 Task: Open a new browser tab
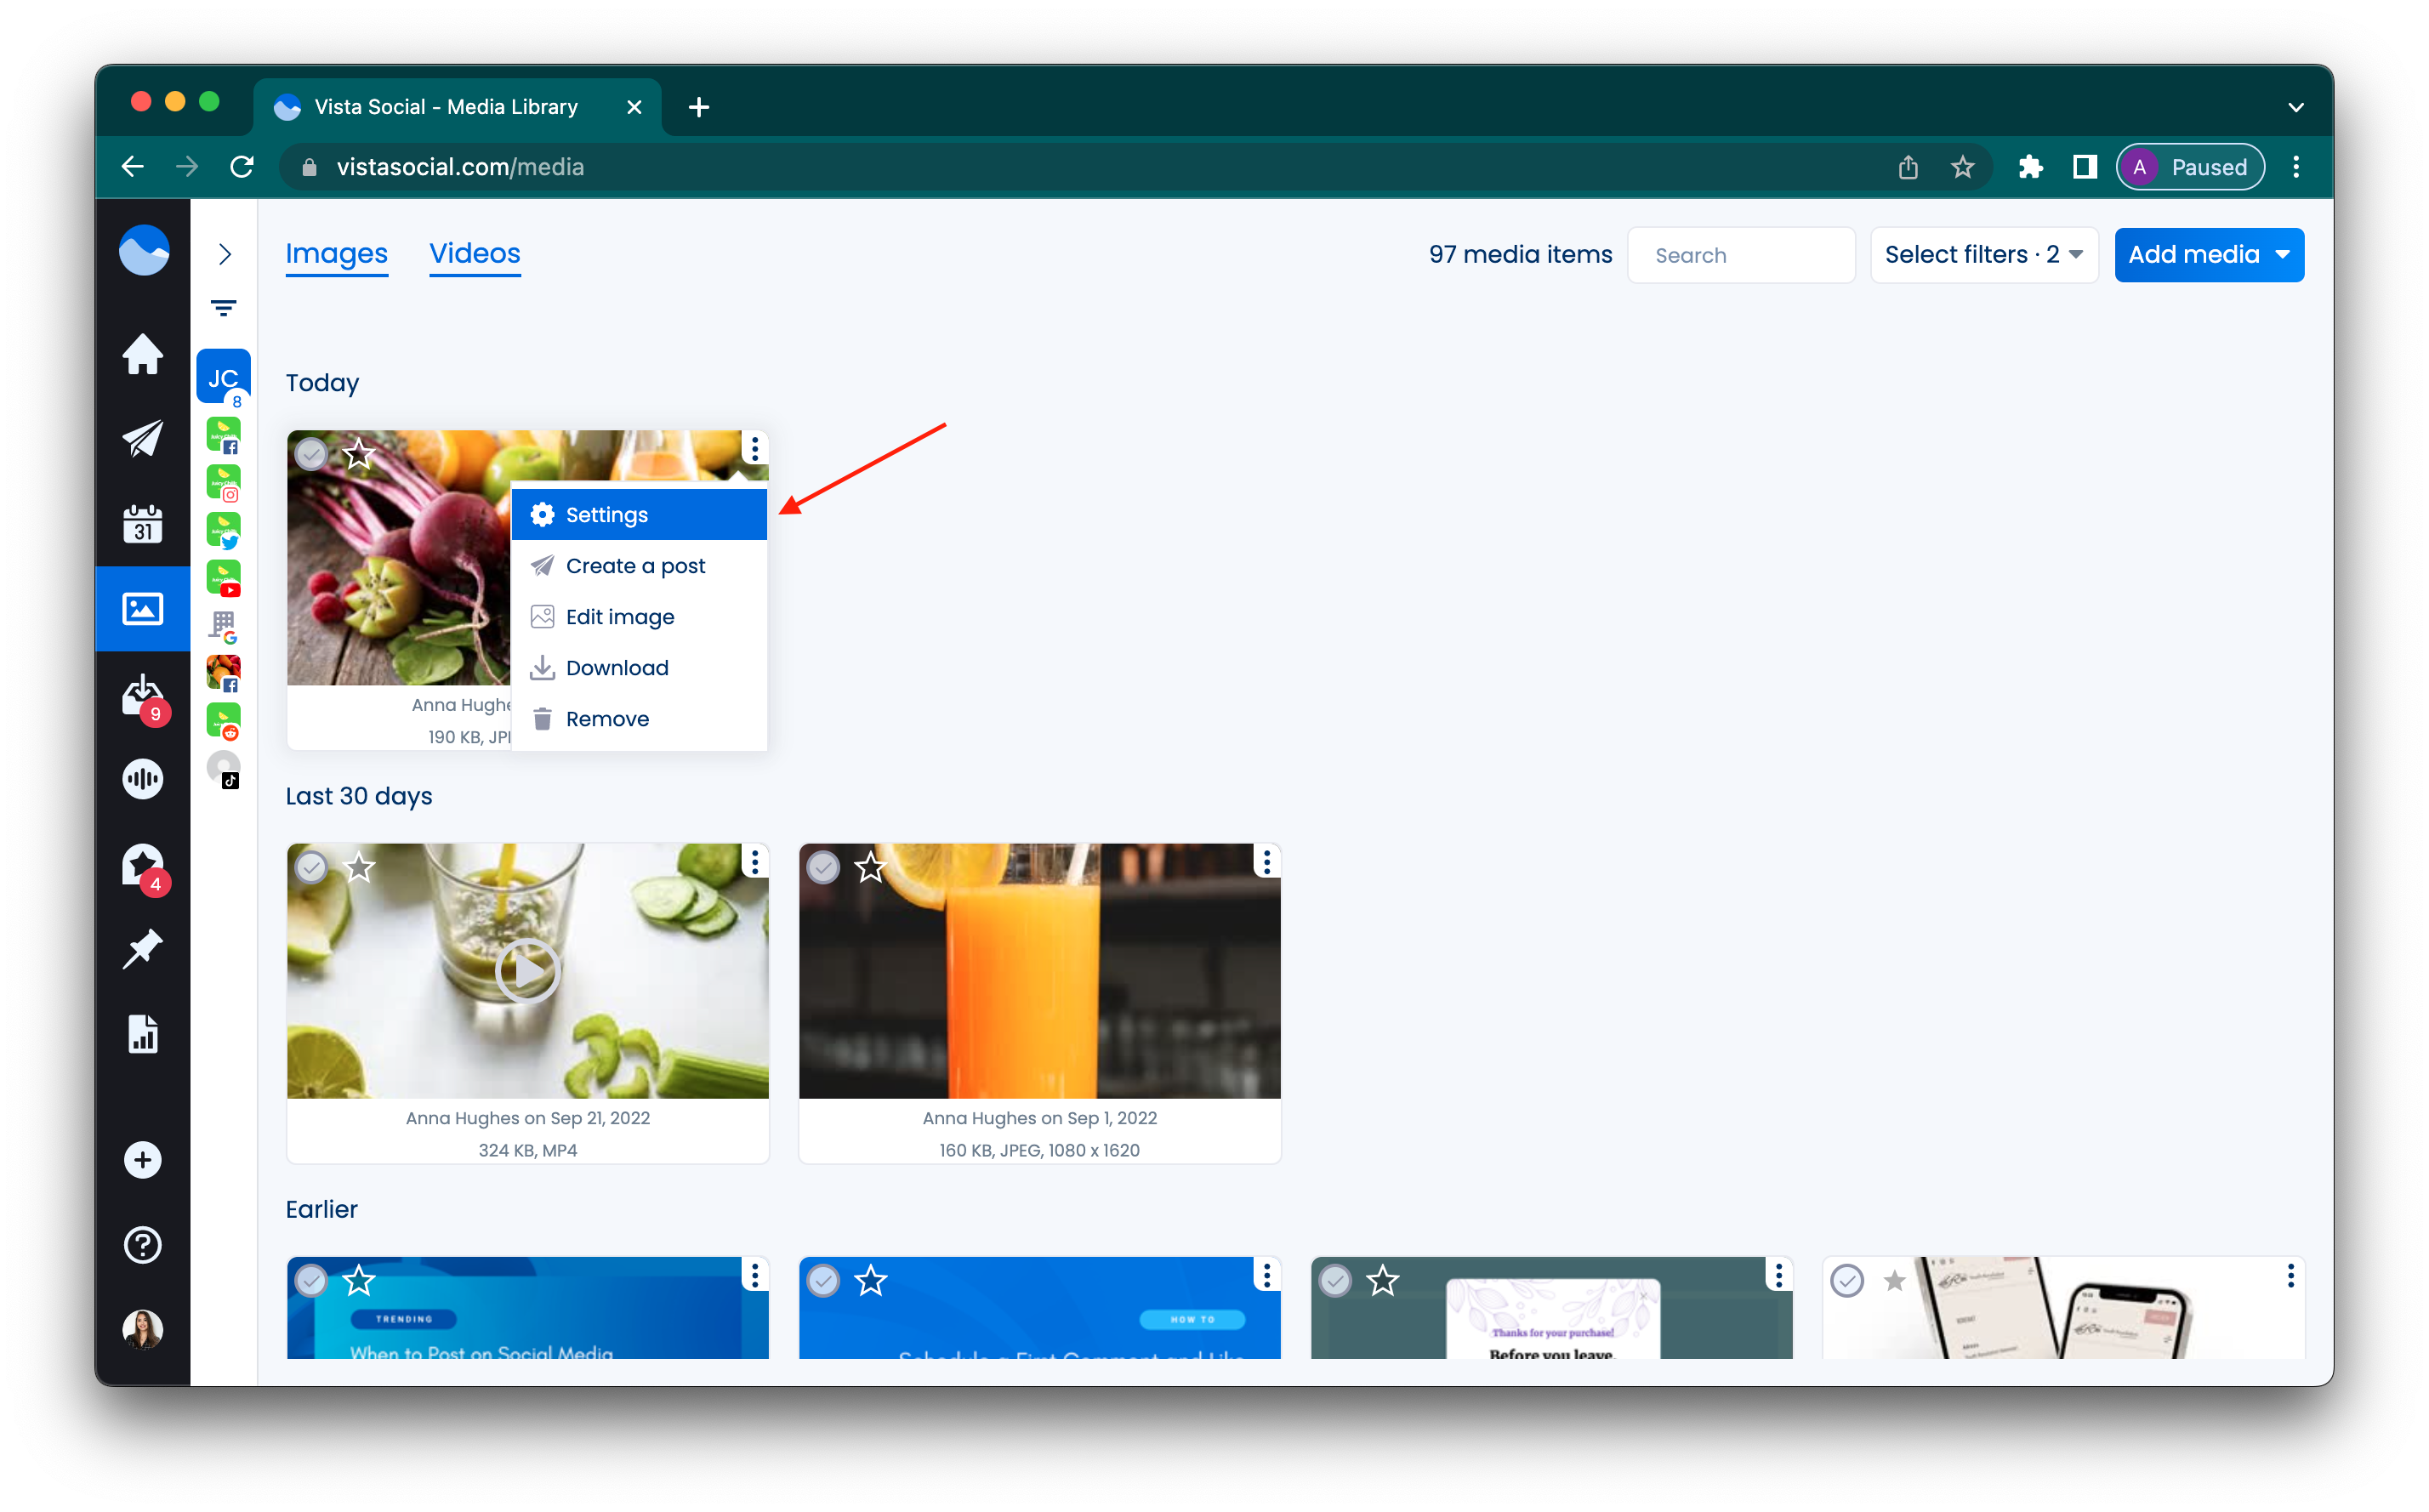tap(699, 107)
